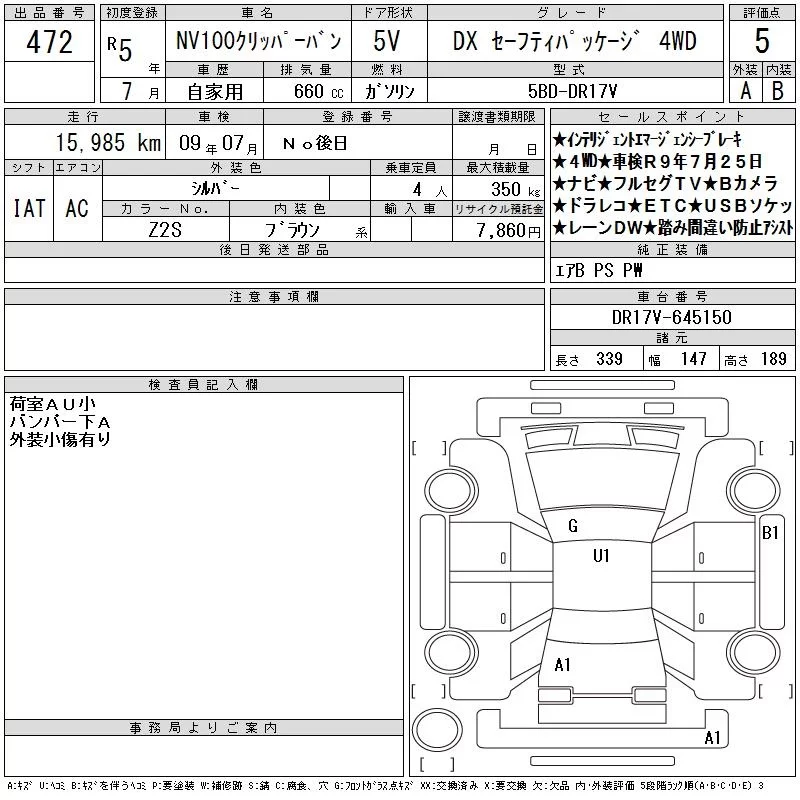Click the 検査員記入欄 header

click(204, 385)
